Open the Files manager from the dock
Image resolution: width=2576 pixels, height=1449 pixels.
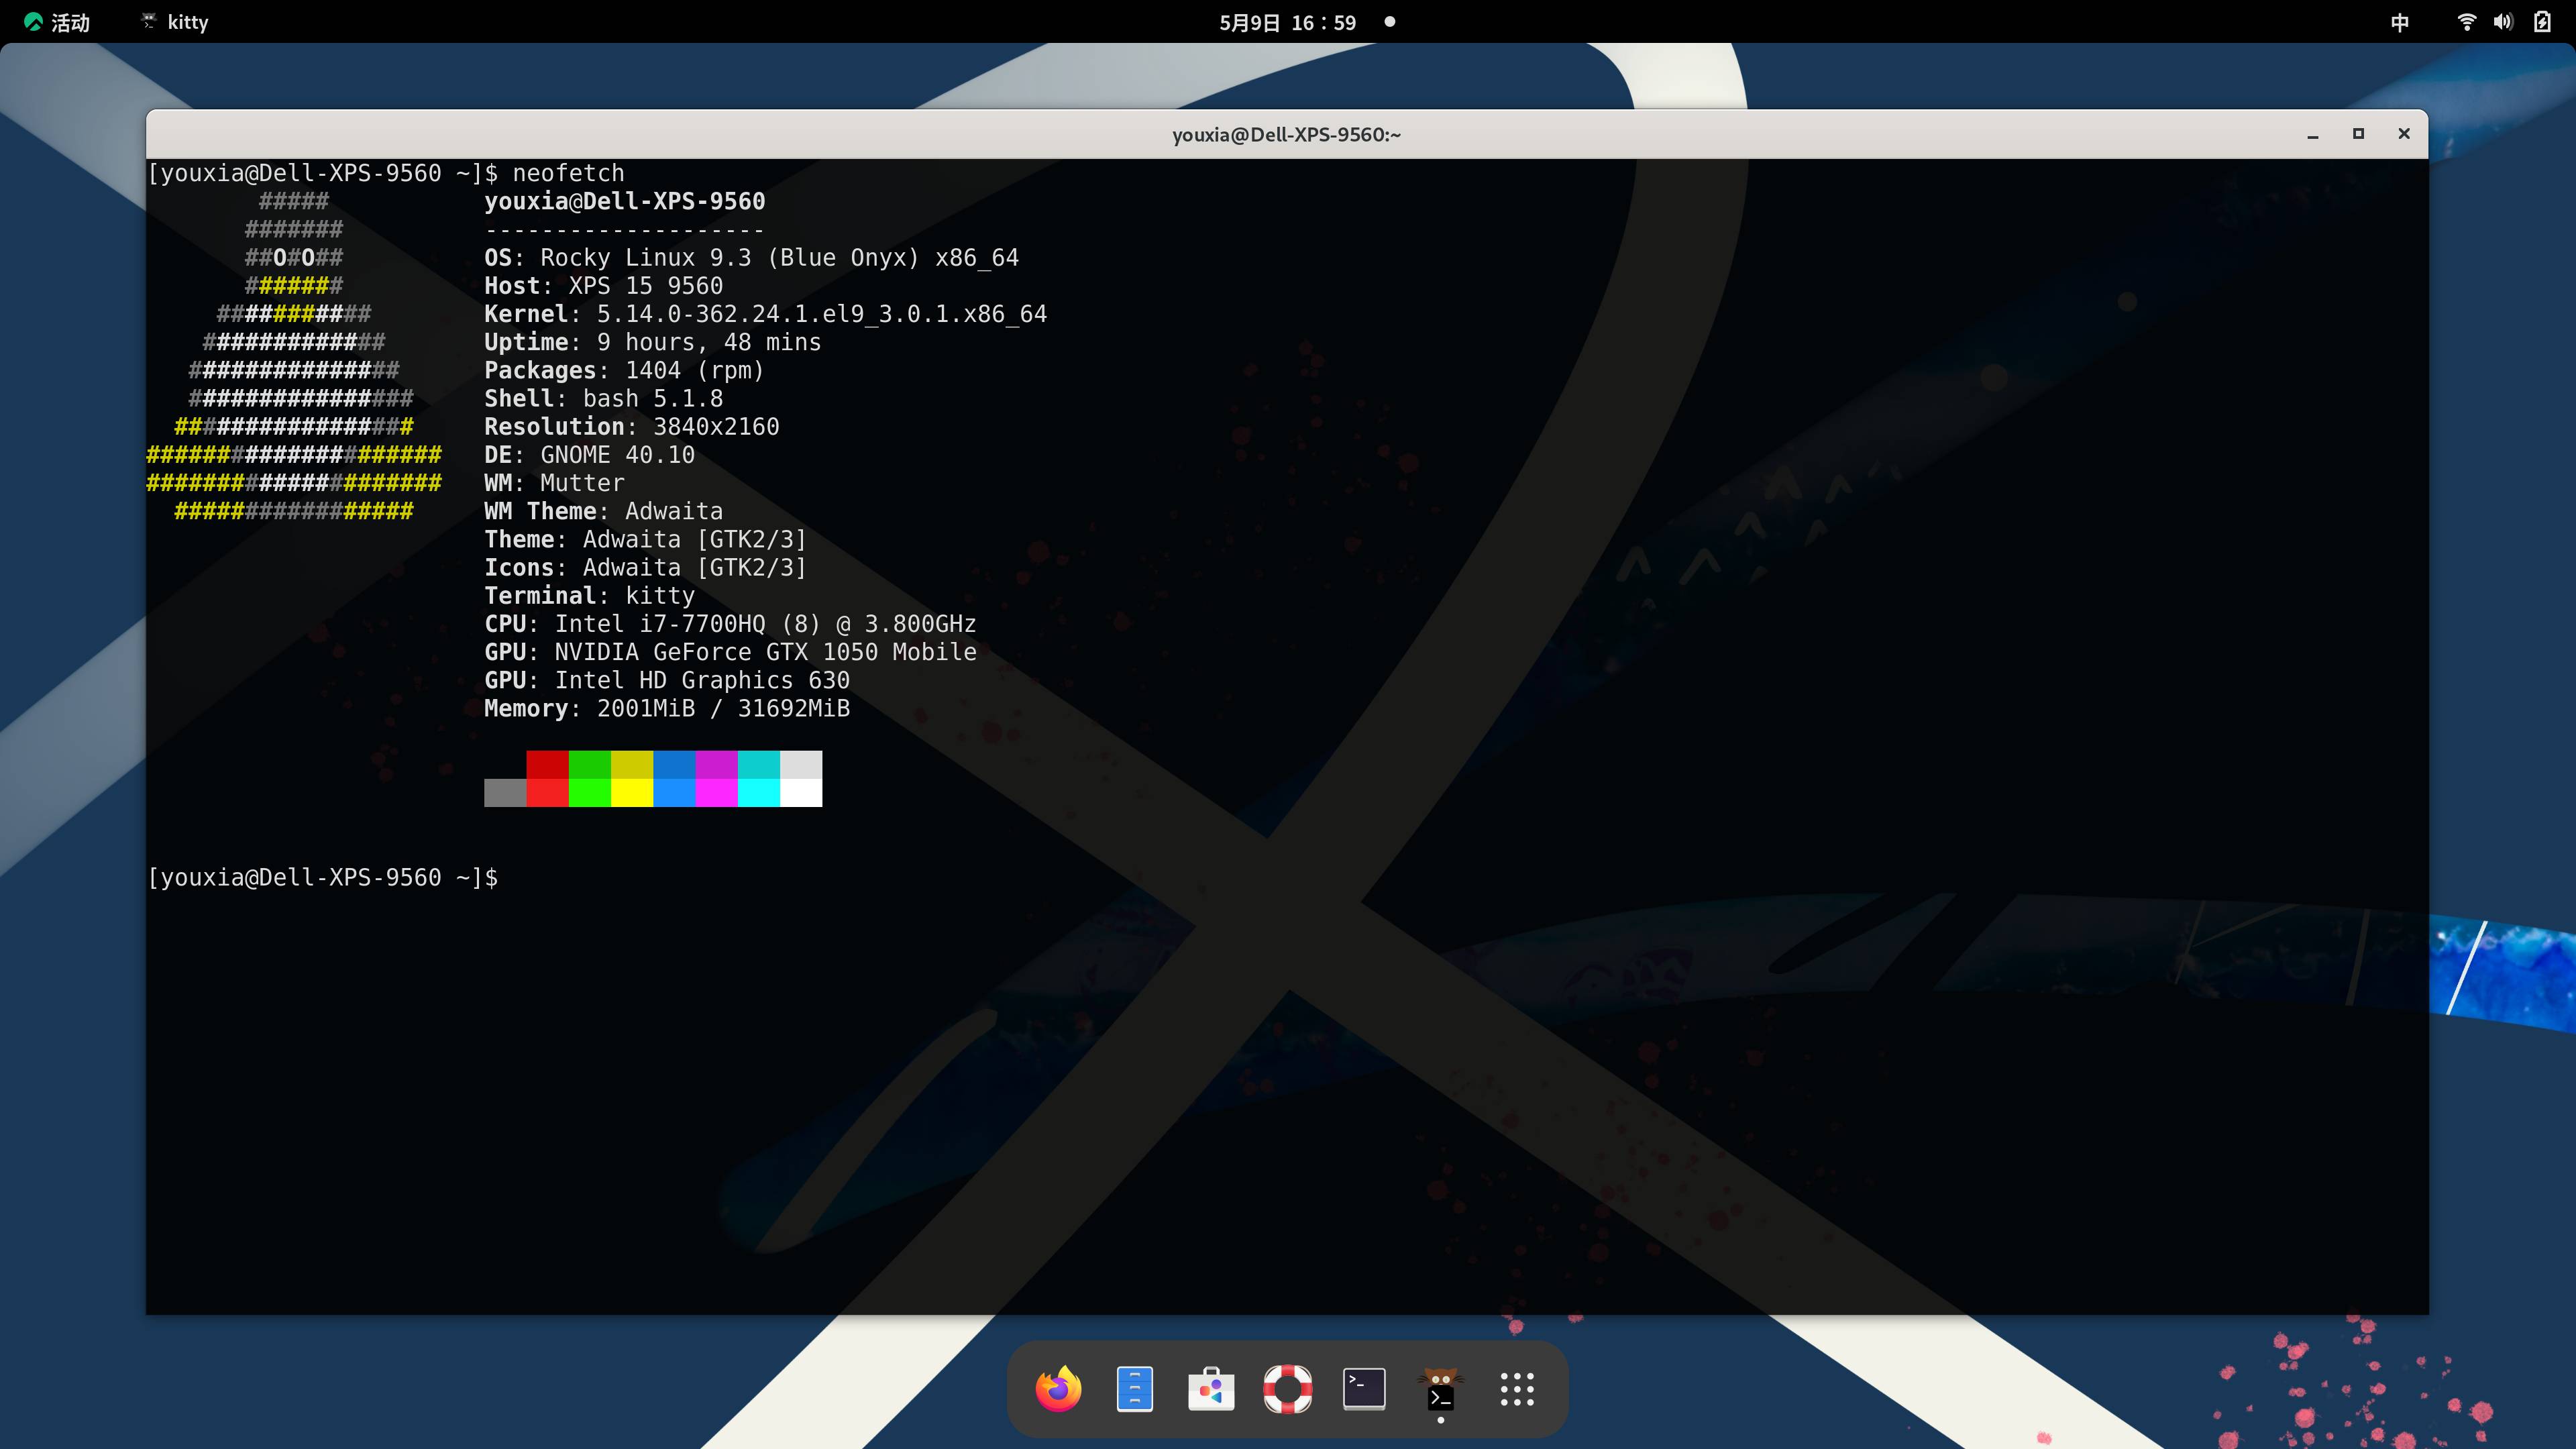click(1134, 1389)
